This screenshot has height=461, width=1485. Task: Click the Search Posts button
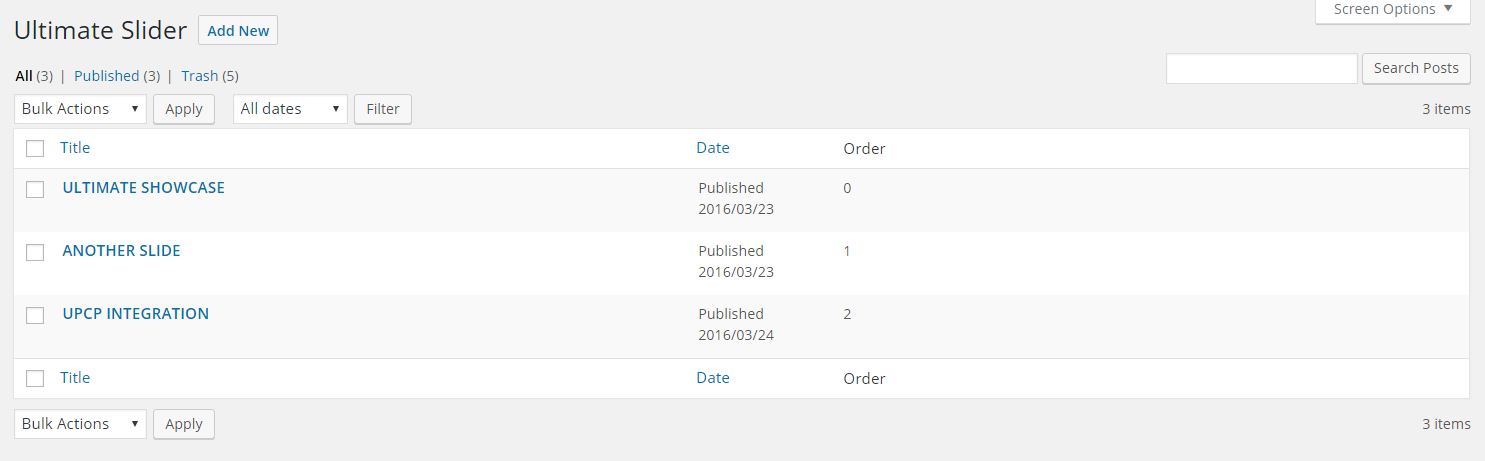point(1416,68)
